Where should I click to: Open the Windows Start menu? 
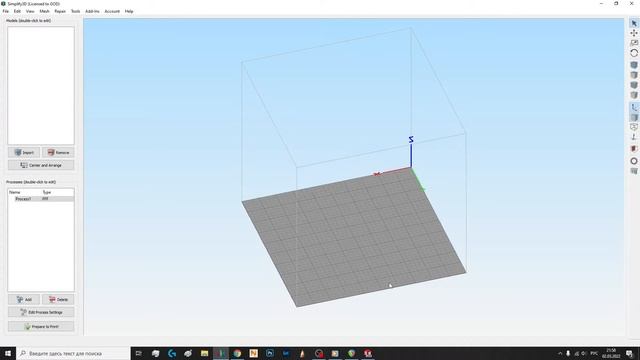pyautogui.click(x=8, y=353)
